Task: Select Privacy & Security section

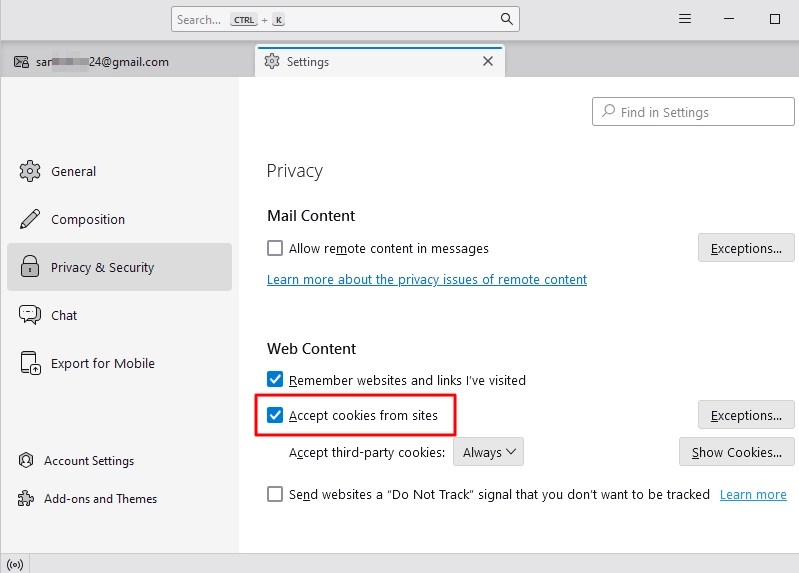Action: pos(119,267)
